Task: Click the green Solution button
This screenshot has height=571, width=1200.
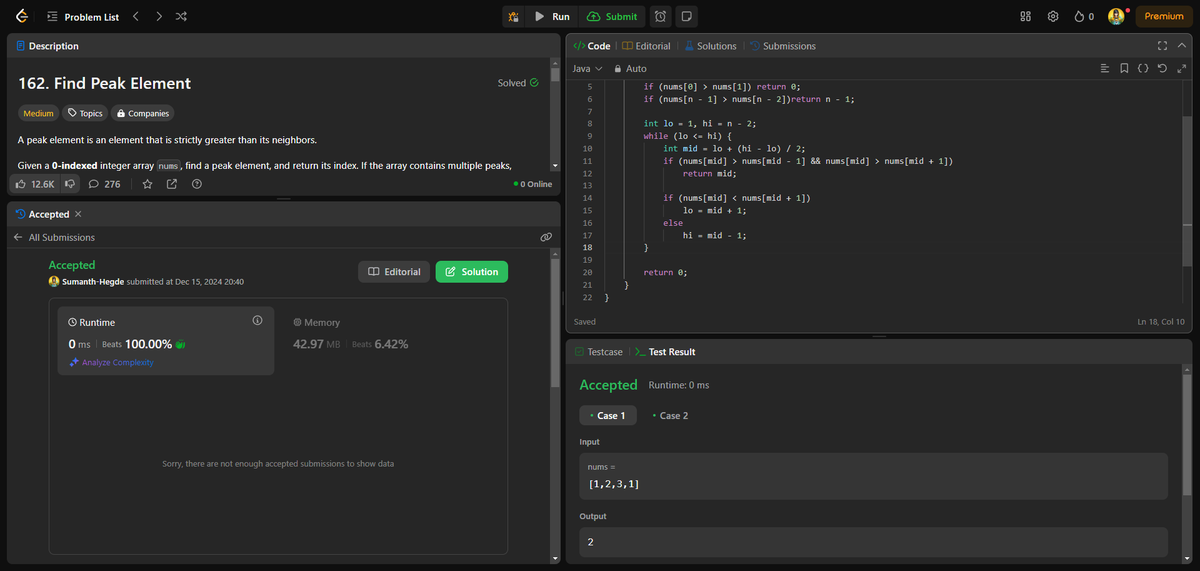Action: [471, 272]
